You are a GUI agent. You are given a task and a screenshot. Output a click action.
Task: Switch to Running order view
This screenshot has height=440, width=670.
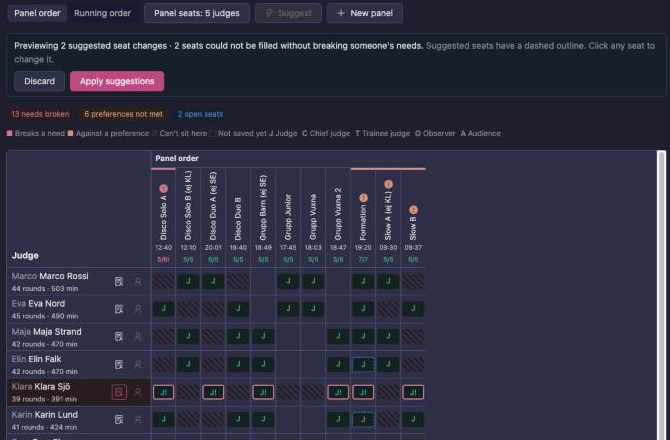click(103, 13)
